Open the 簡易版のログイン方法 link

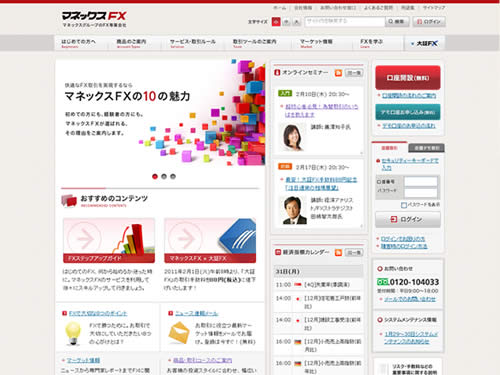click(x=404, y=246)
